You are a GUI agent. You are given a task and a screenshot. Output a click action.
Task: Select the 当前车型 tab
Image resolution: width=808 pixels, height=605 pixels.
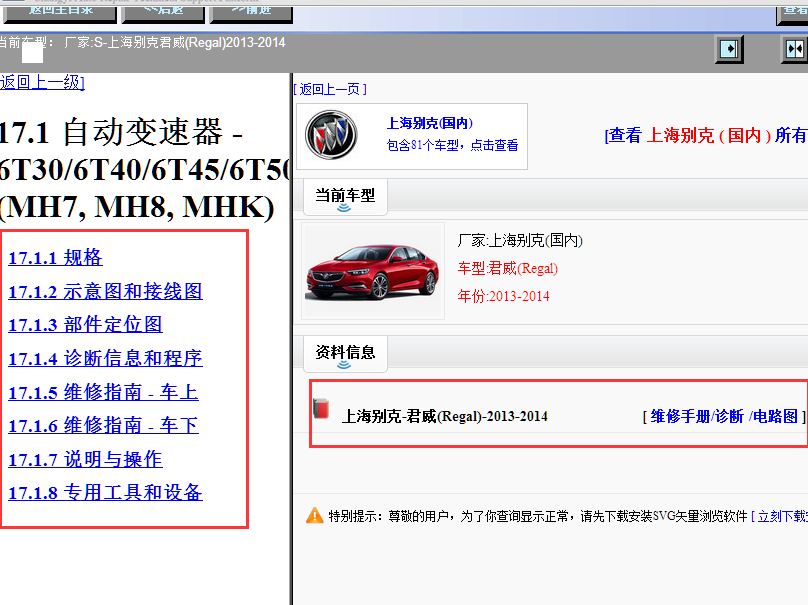pos(345,196)
